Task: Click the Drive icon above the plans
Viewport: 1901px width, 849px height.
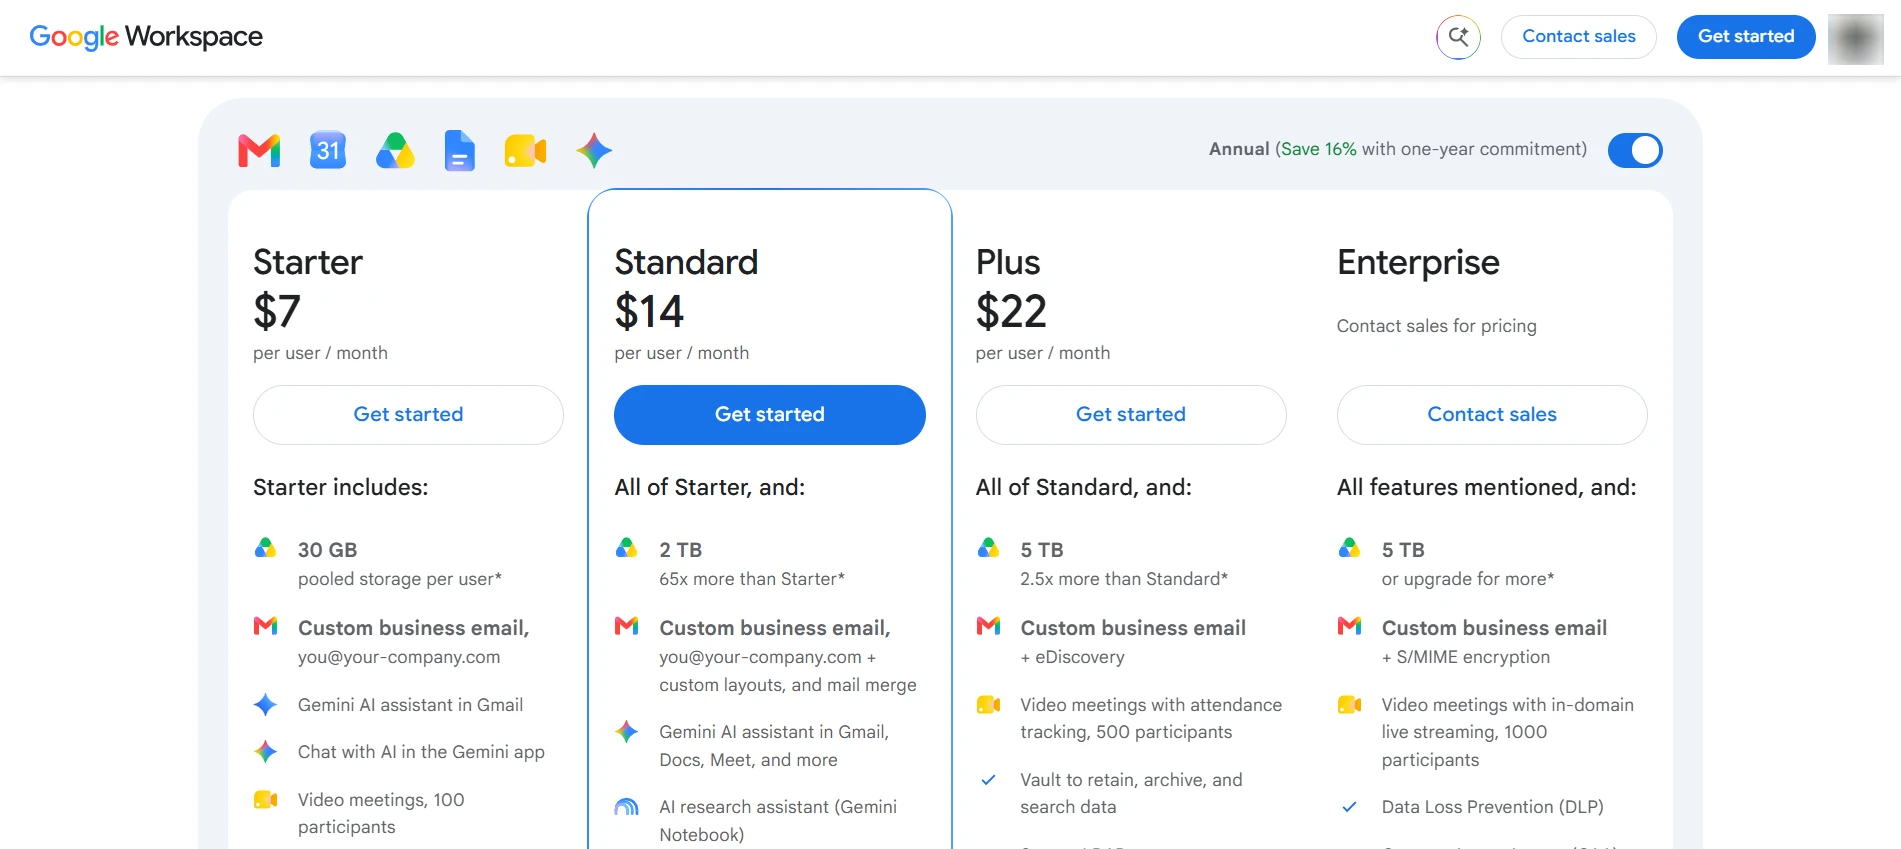Action: (x=395, y=151)
